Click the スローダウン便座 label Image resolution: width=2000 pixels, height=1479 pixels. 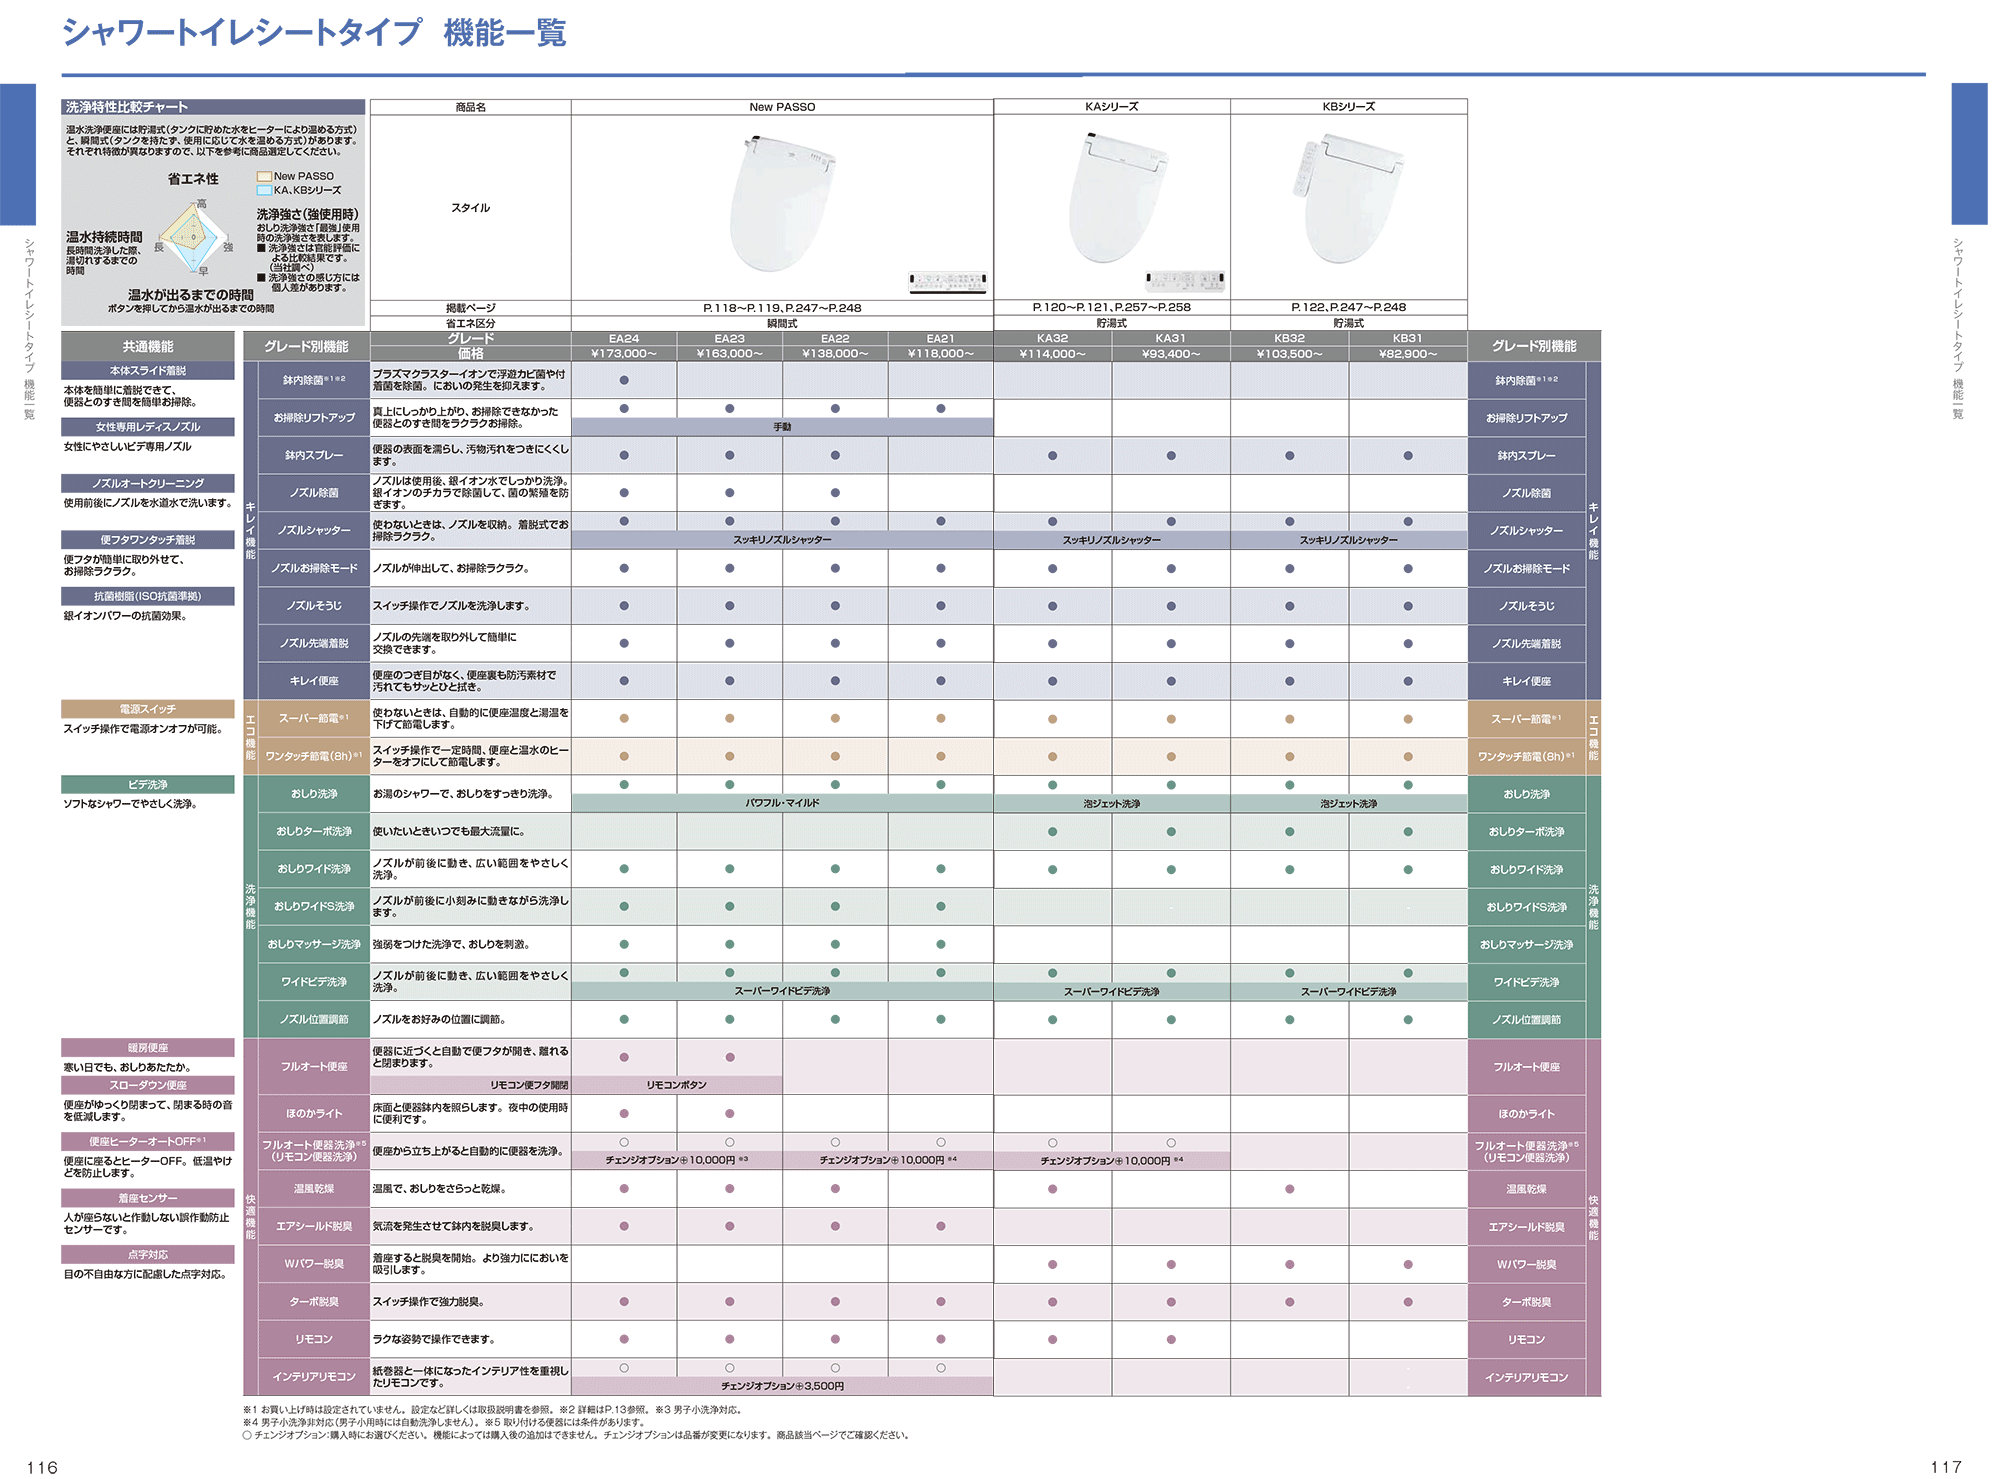(148, 1085)
